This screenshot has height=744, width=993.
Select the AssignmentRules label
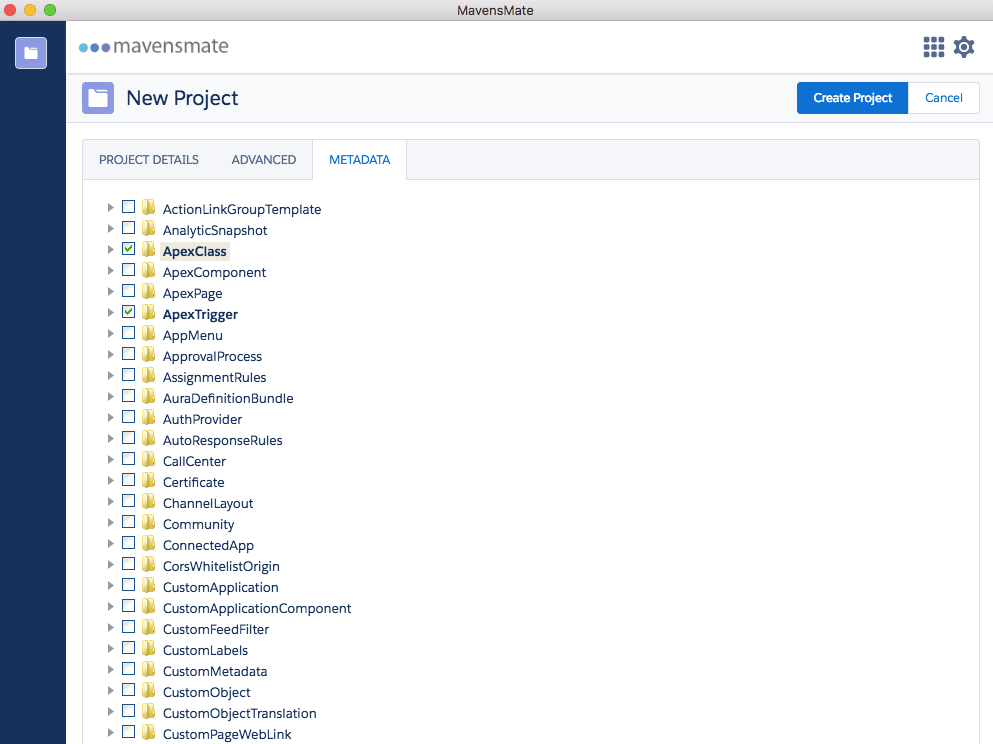(x=214, y=377)
